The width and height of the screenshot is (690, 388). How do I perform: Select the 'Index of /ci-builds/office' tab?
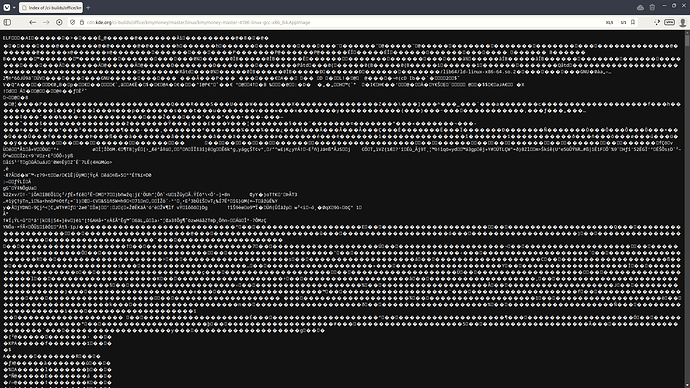(51, 7)
